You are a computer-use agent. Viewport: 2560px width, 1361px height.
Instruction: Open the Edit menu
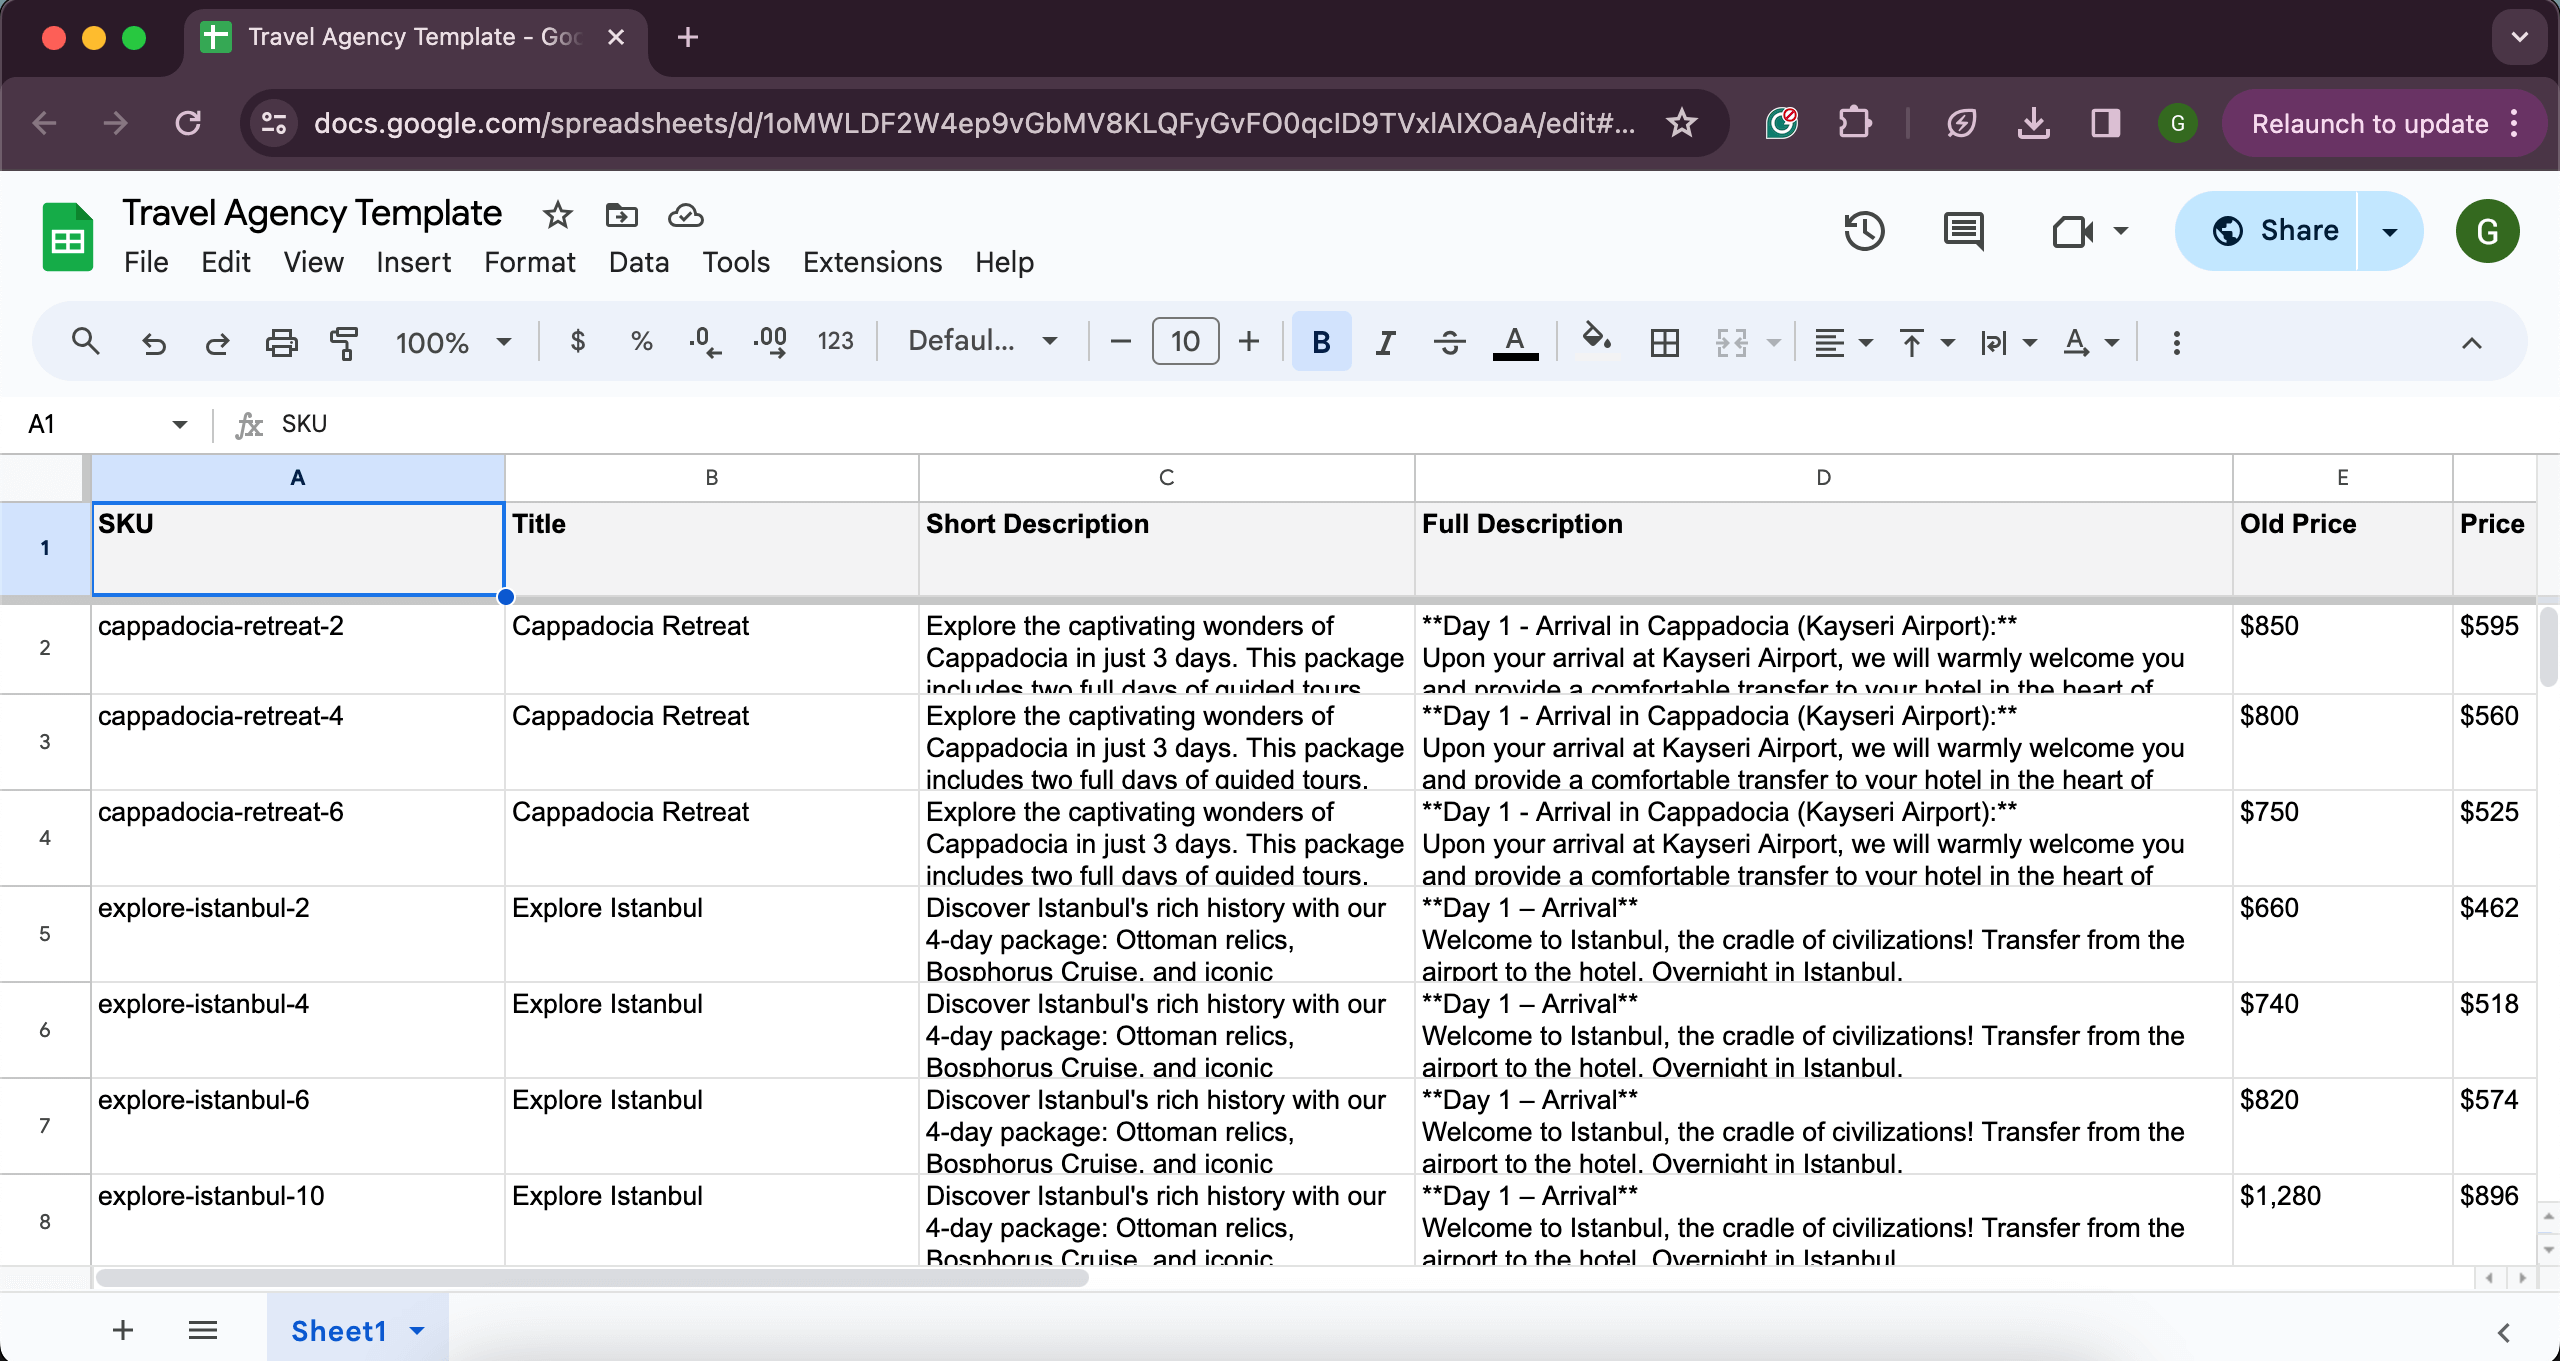pyautogui.click(x=225, y=262)
